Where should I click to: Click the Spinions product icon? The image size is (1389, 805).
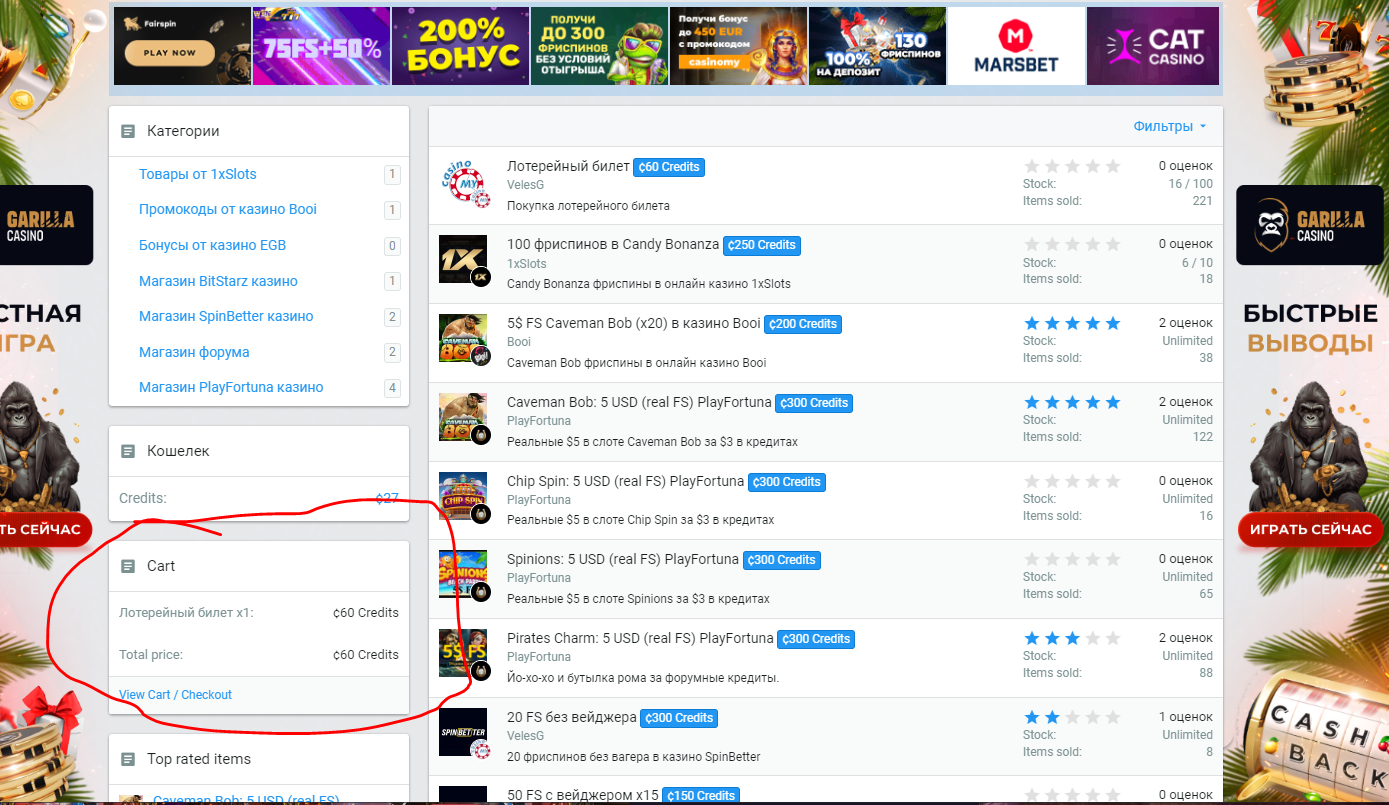pyautogui.click(x=463, y=575)
